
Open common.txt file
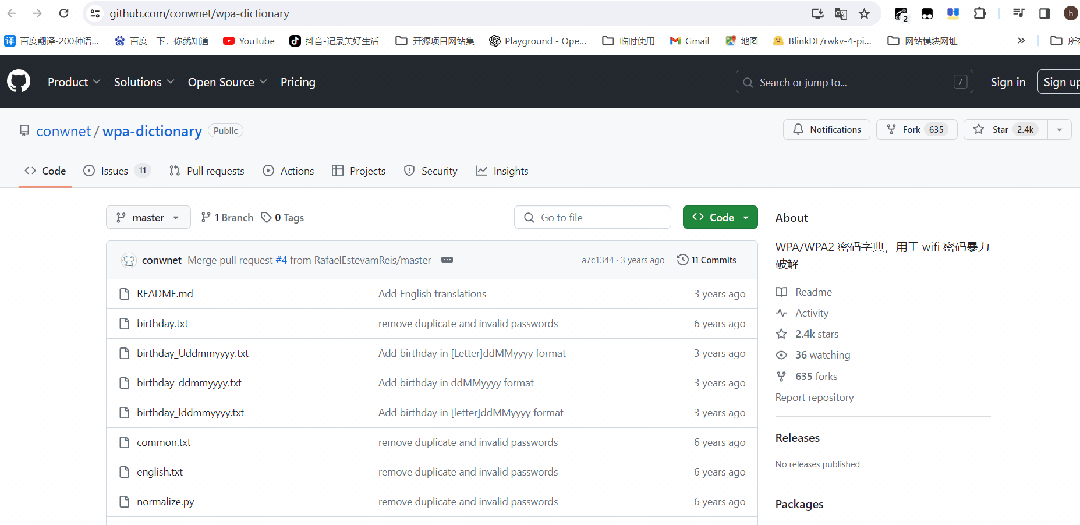[163, 442]
